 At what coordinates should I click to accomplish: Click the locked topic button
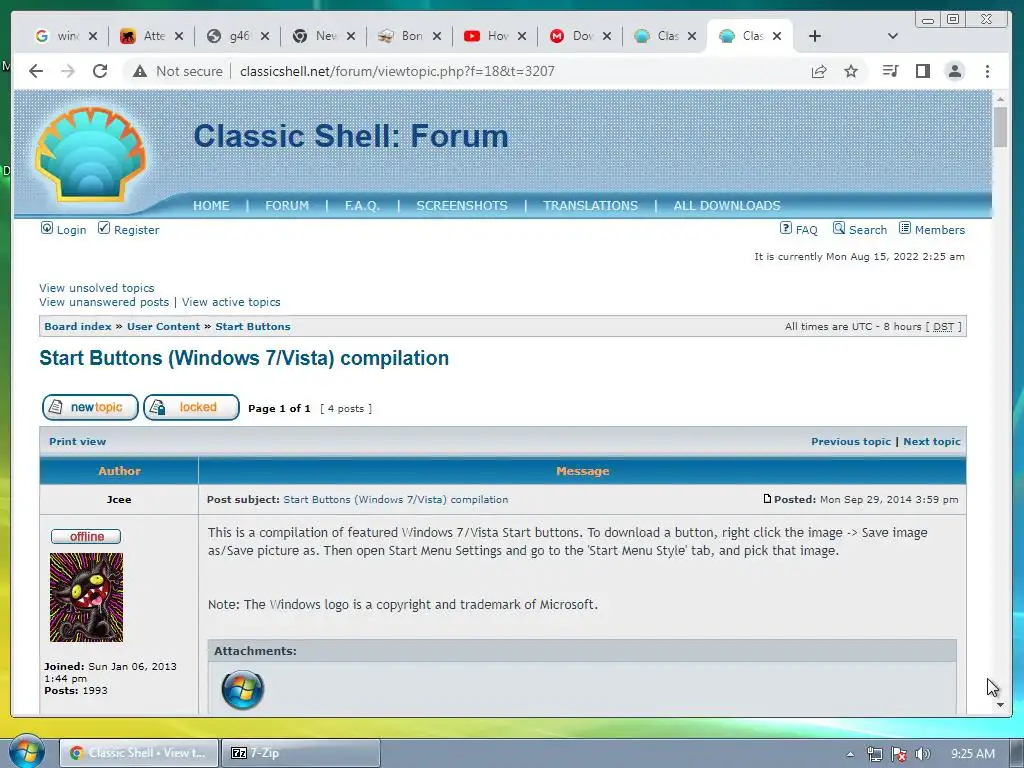(191, 408)
